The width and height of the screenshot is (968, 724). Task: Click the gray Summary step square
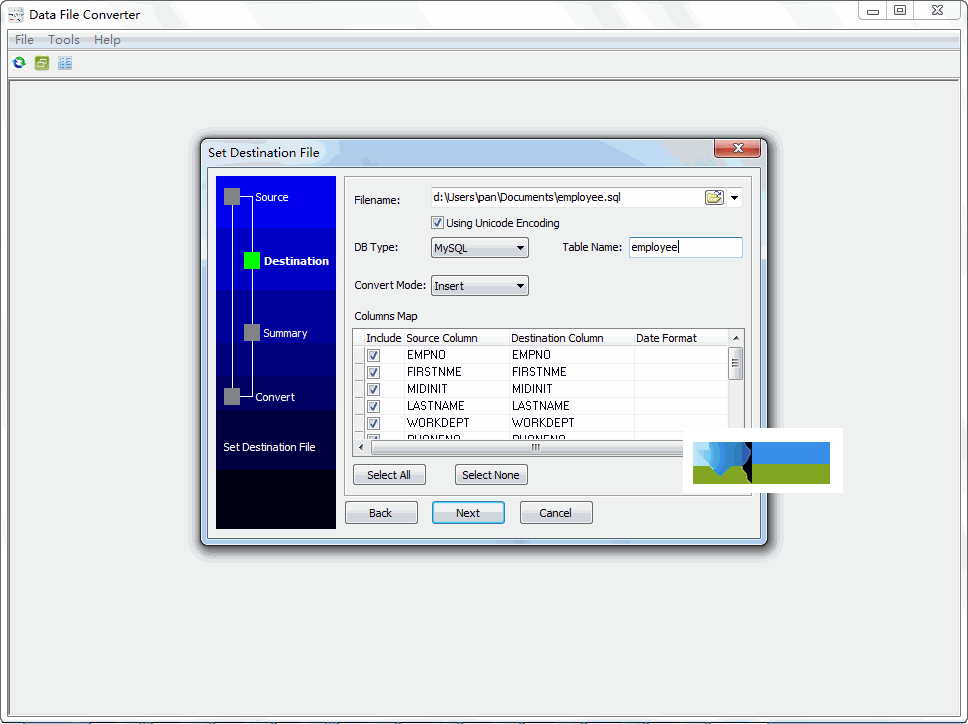[252, 333]
